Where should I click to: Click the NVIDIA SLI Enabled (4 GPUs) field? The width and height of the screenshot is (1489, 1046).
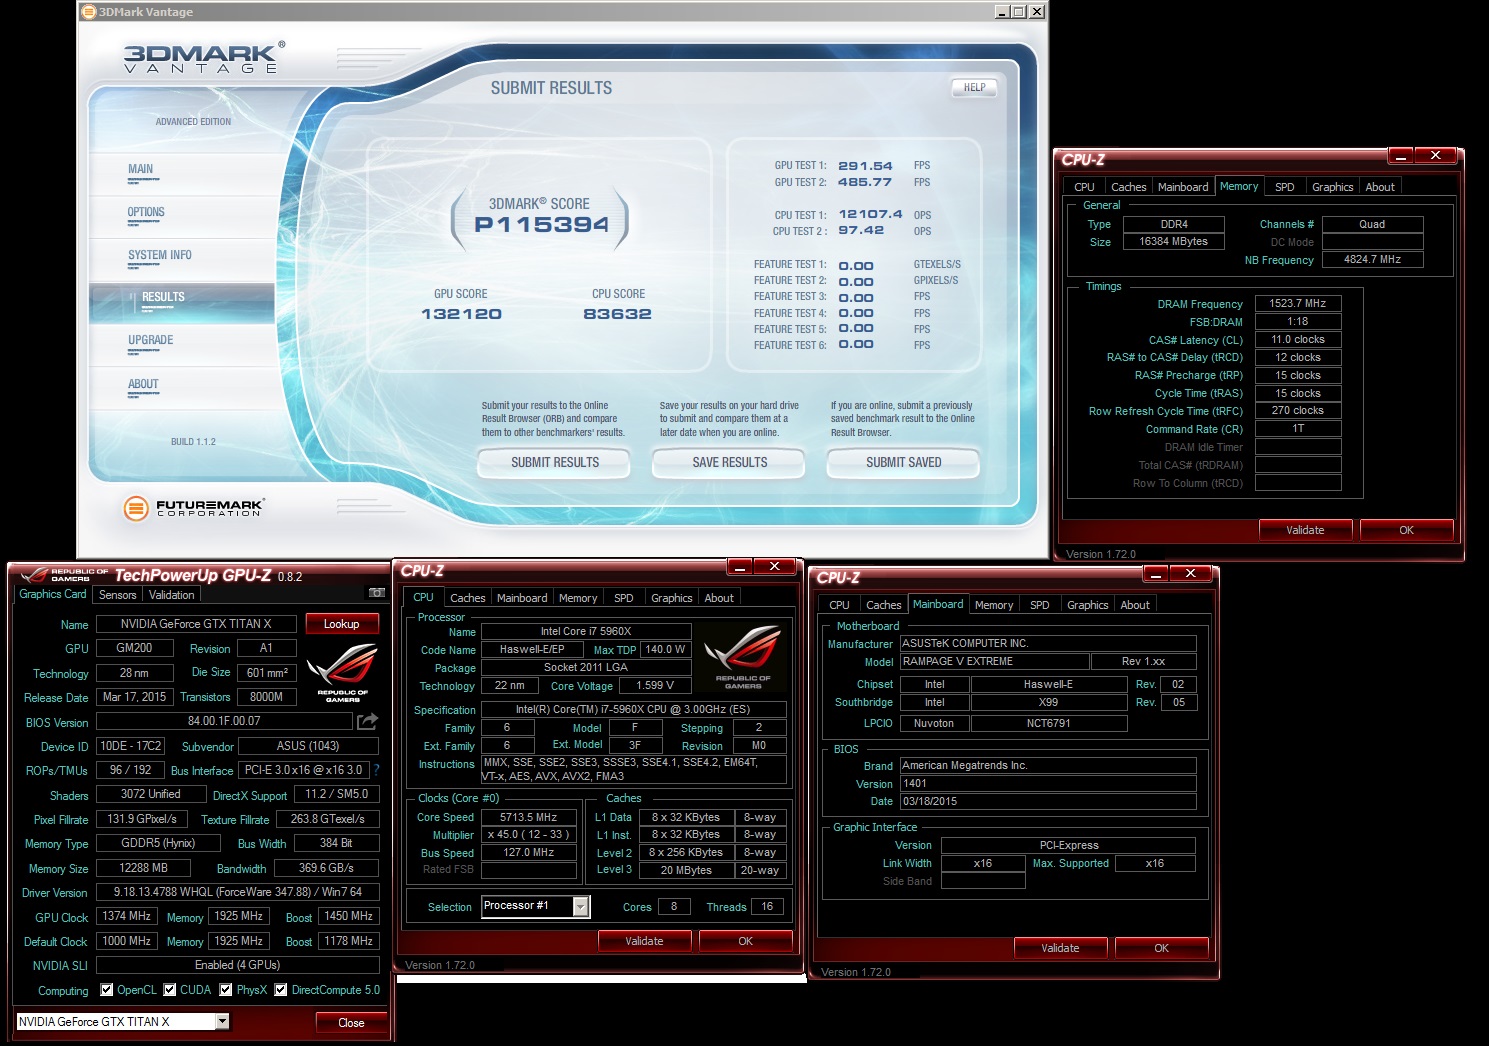pos(237,965)
